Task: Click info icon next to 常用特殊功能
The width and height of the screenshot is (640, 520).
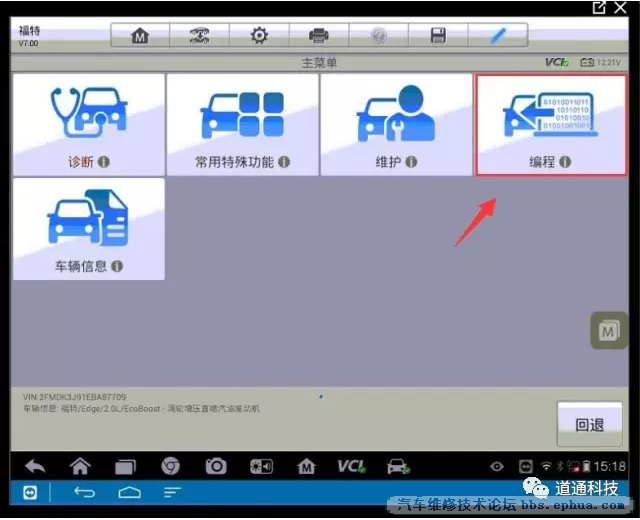Action: pos(284,162)
